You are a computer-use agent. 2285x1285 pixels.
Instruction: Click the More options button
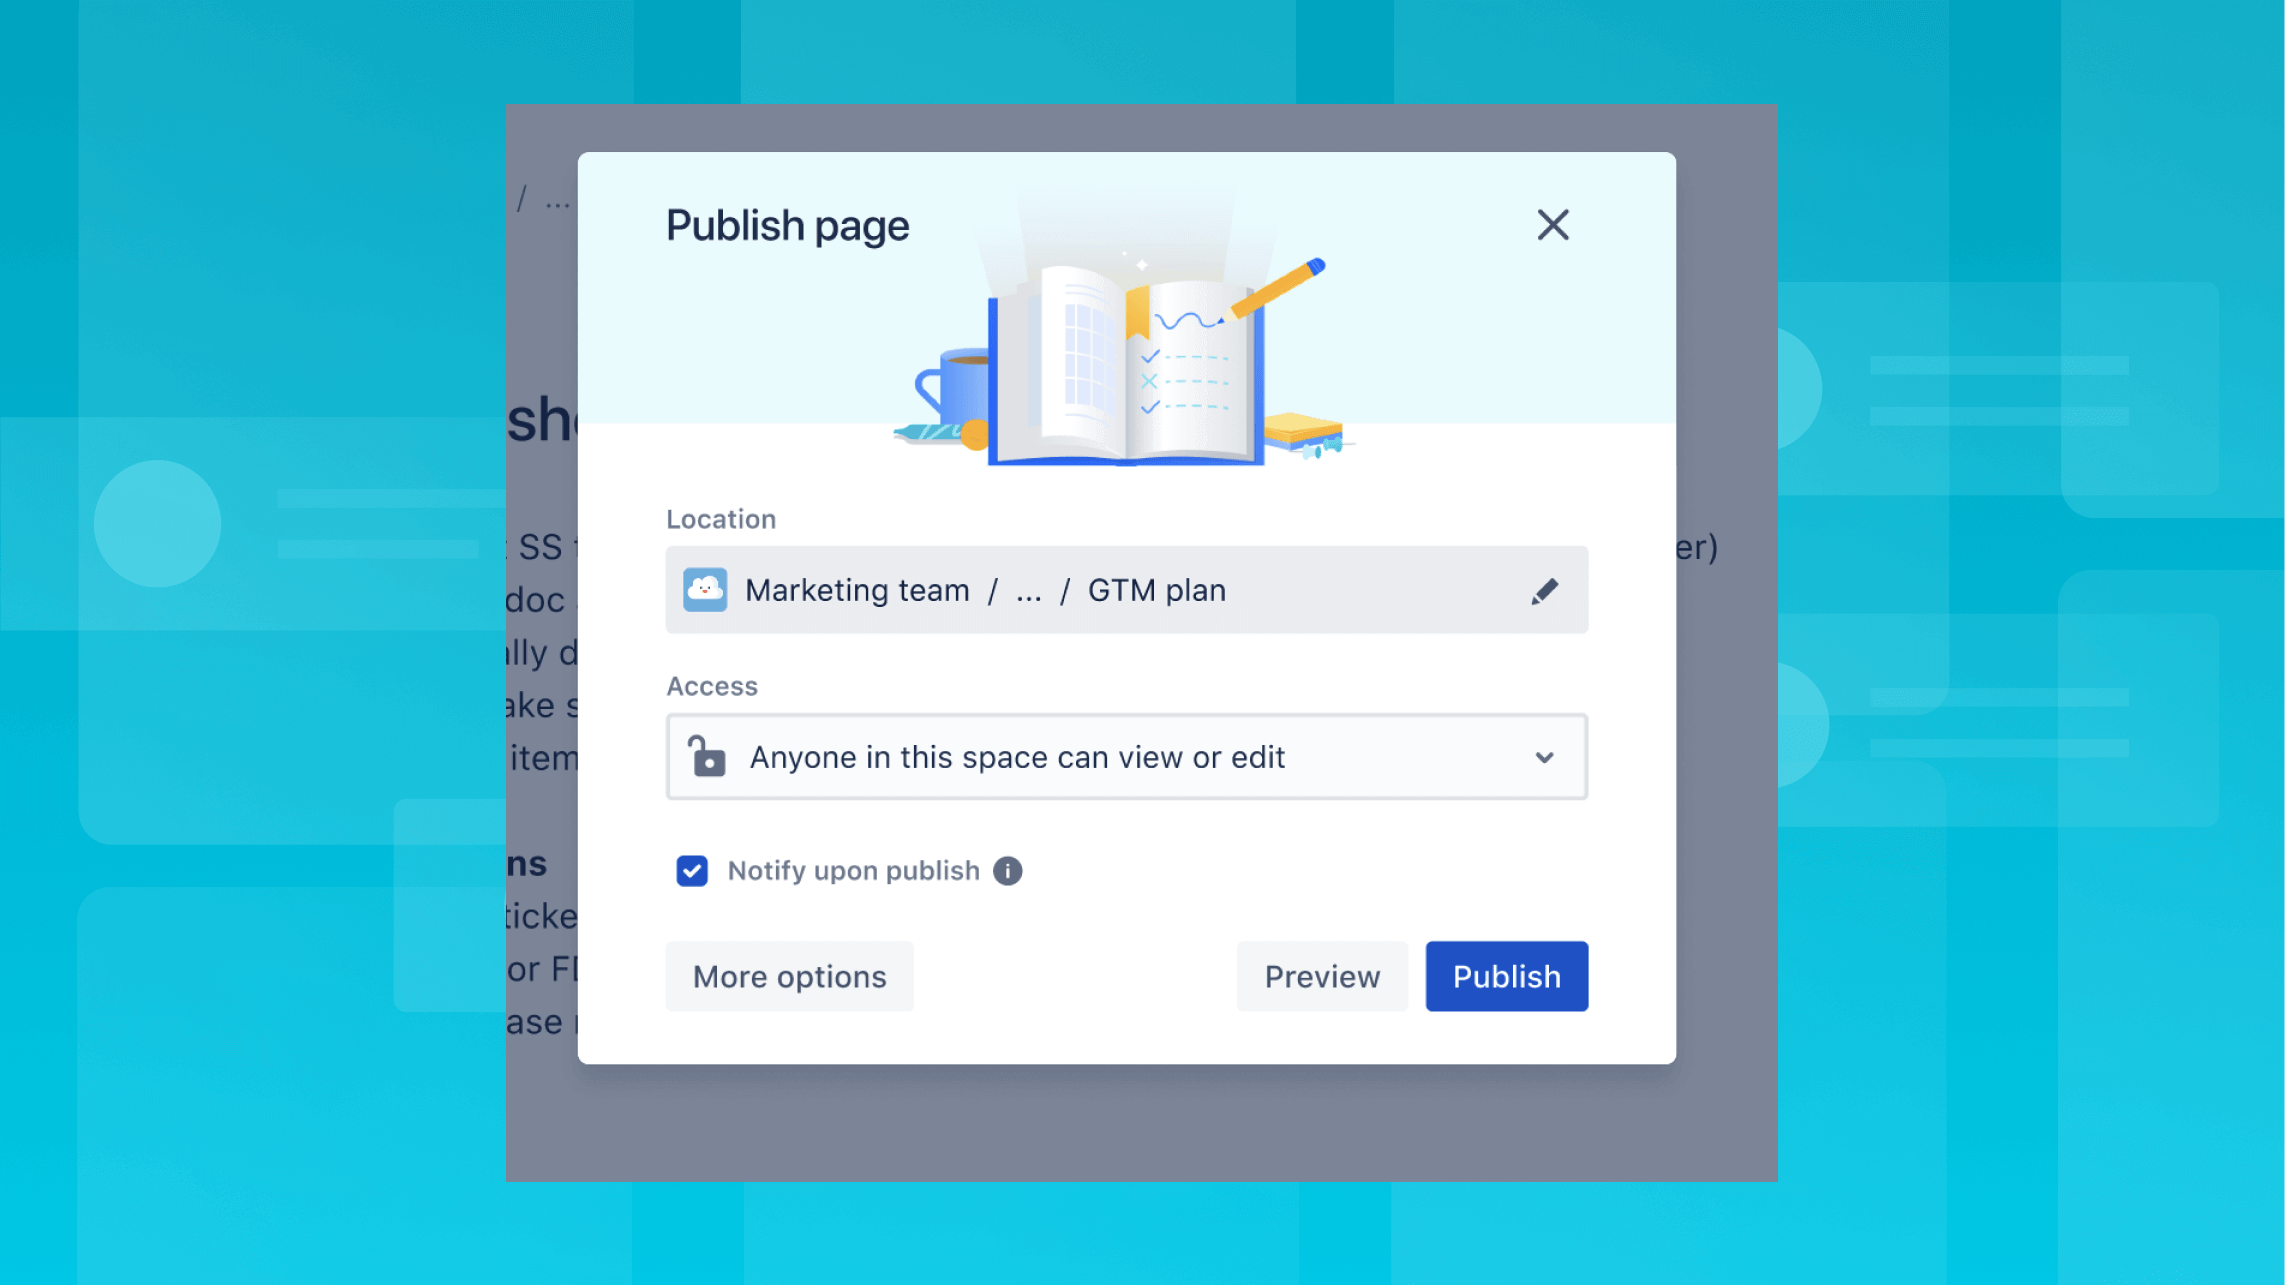click(789, 976)
